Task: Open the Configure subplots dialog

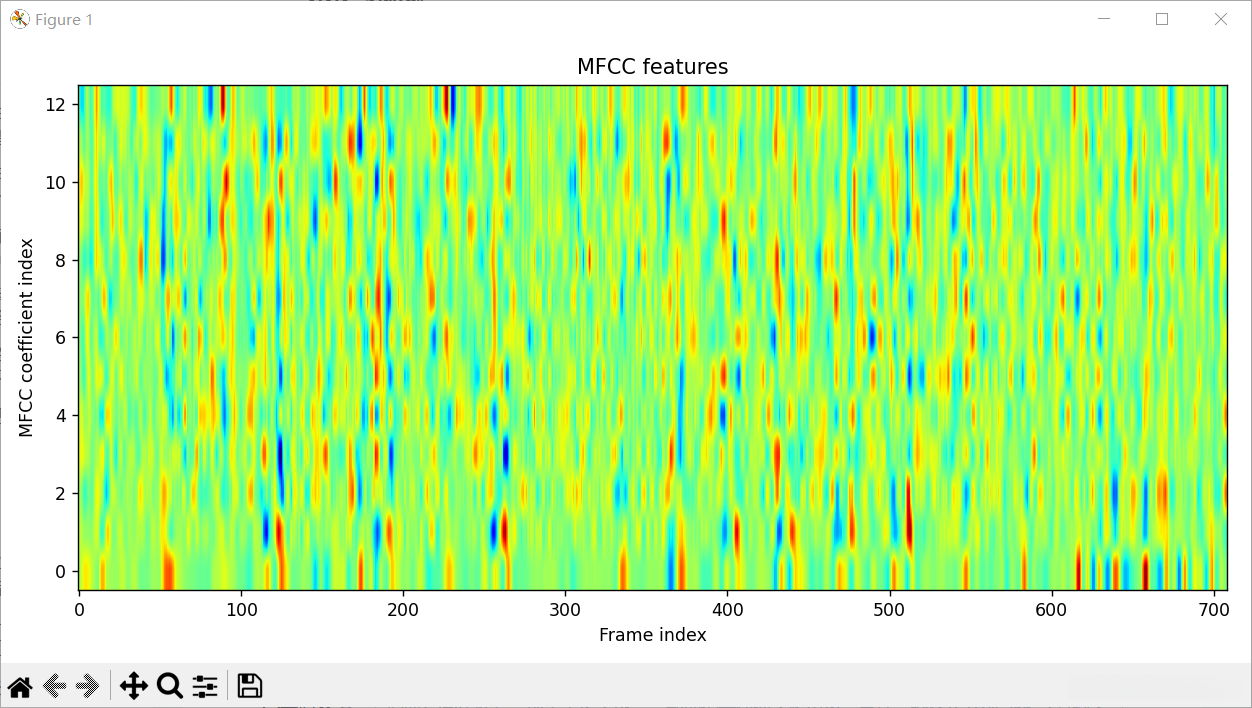Action: (x=205, y=686)
